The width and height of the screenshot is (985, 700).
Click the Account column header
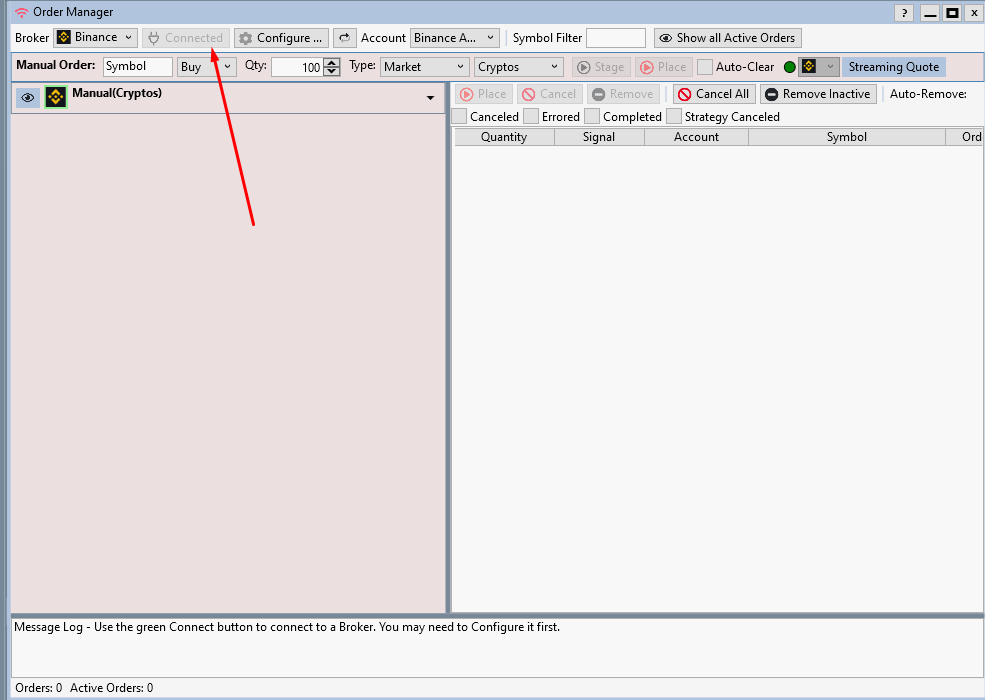pyautogui.click(x=696, y=137)
